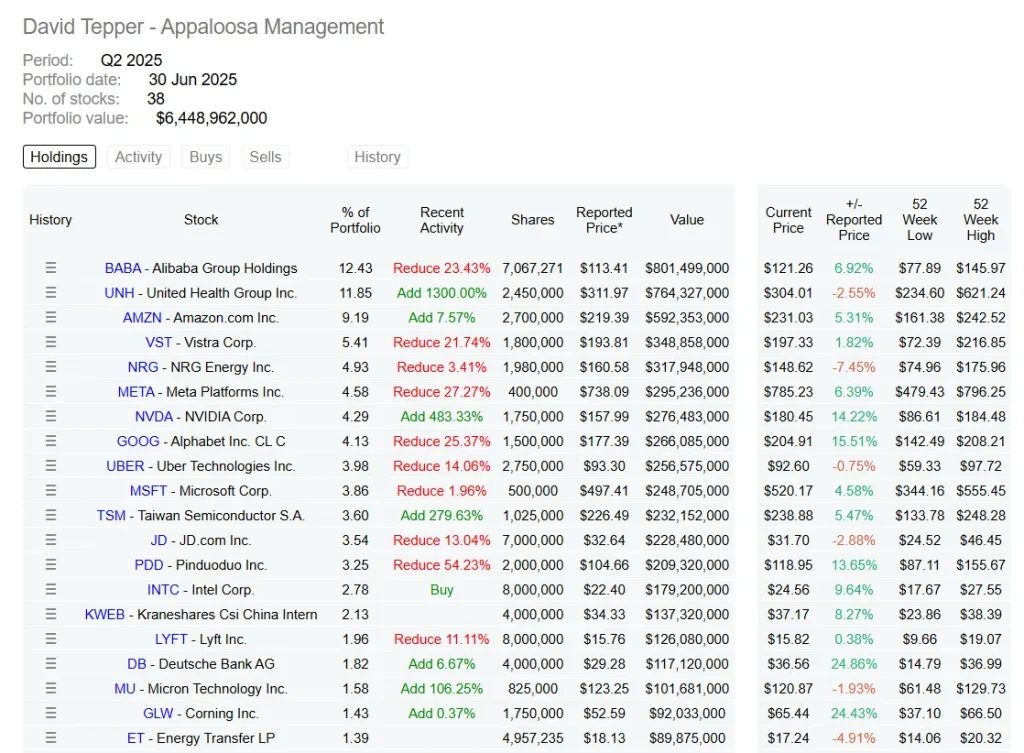Viewport: 1024px width, 753px height.
Task: Open history icon for NVDA row
Action: coord(51,417)
